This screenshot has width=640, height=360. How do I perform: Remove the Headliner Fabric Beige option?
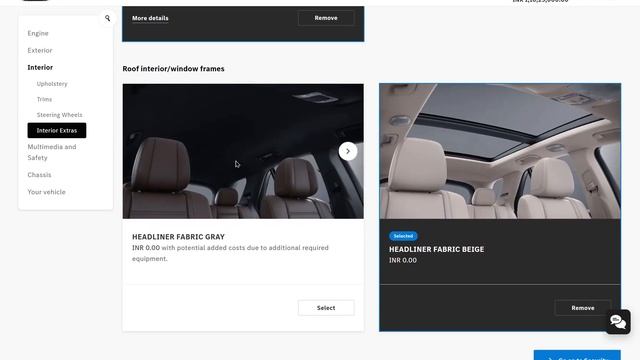pos(582,308)
